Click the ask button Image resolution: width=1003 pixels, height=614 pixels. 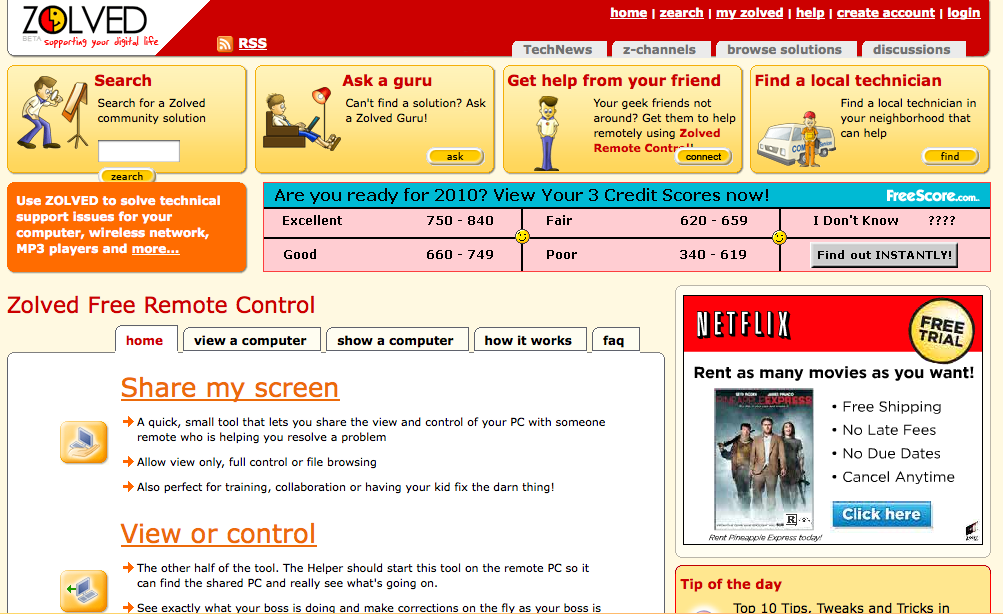coord(455,157)
